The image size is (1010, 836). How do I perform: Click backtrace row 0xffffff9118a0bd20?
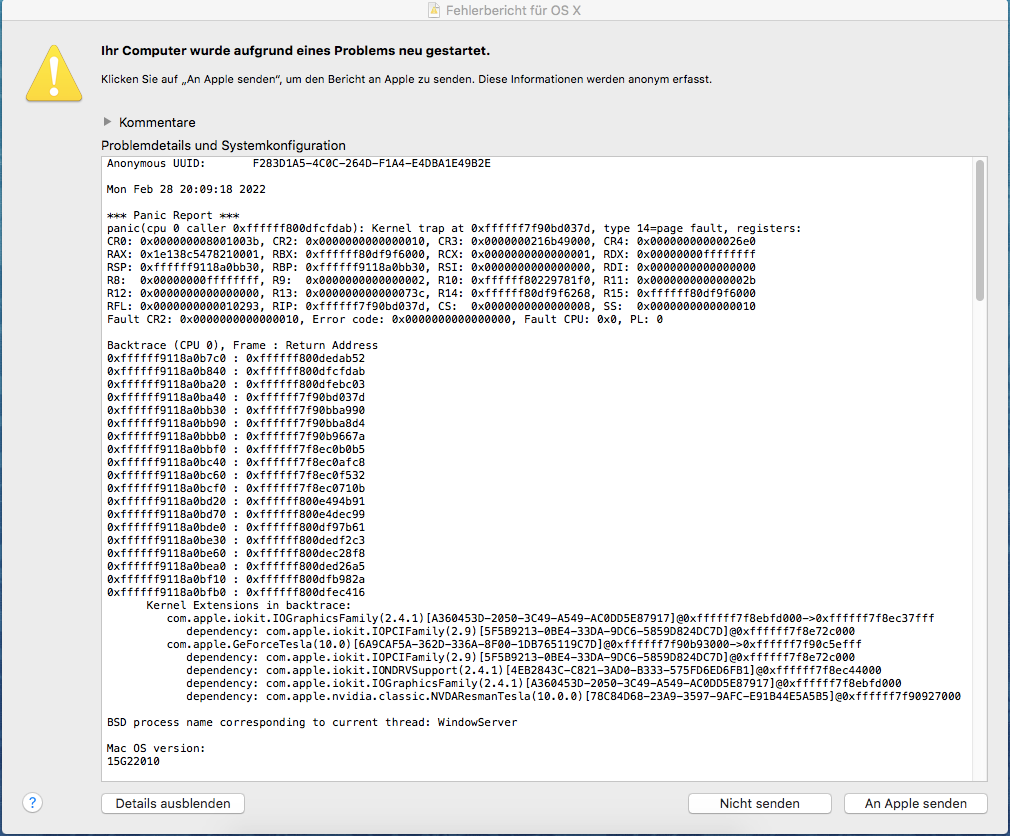236,501
